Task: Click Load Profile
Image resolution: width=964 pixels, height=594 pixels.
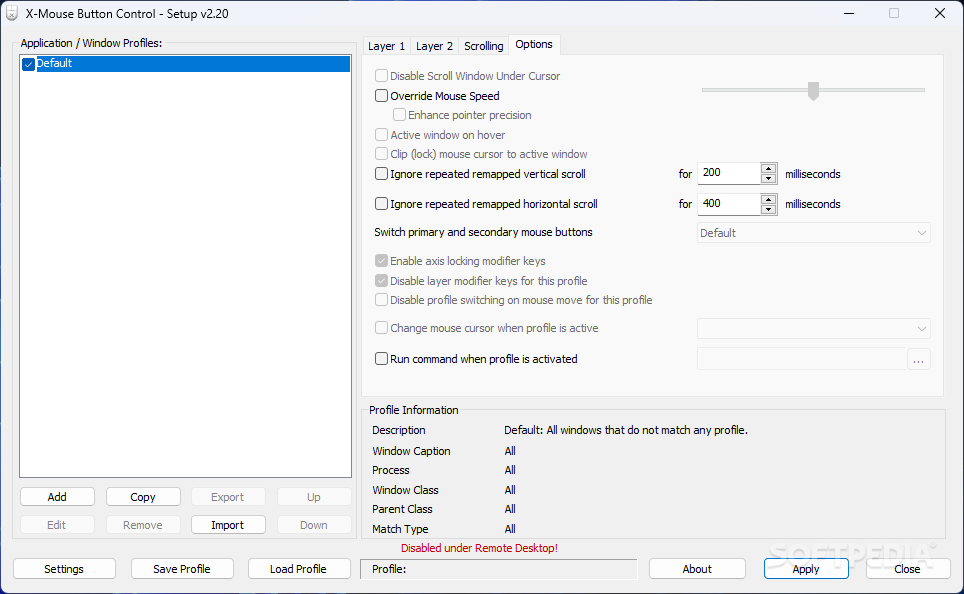Action: point(299,569)
